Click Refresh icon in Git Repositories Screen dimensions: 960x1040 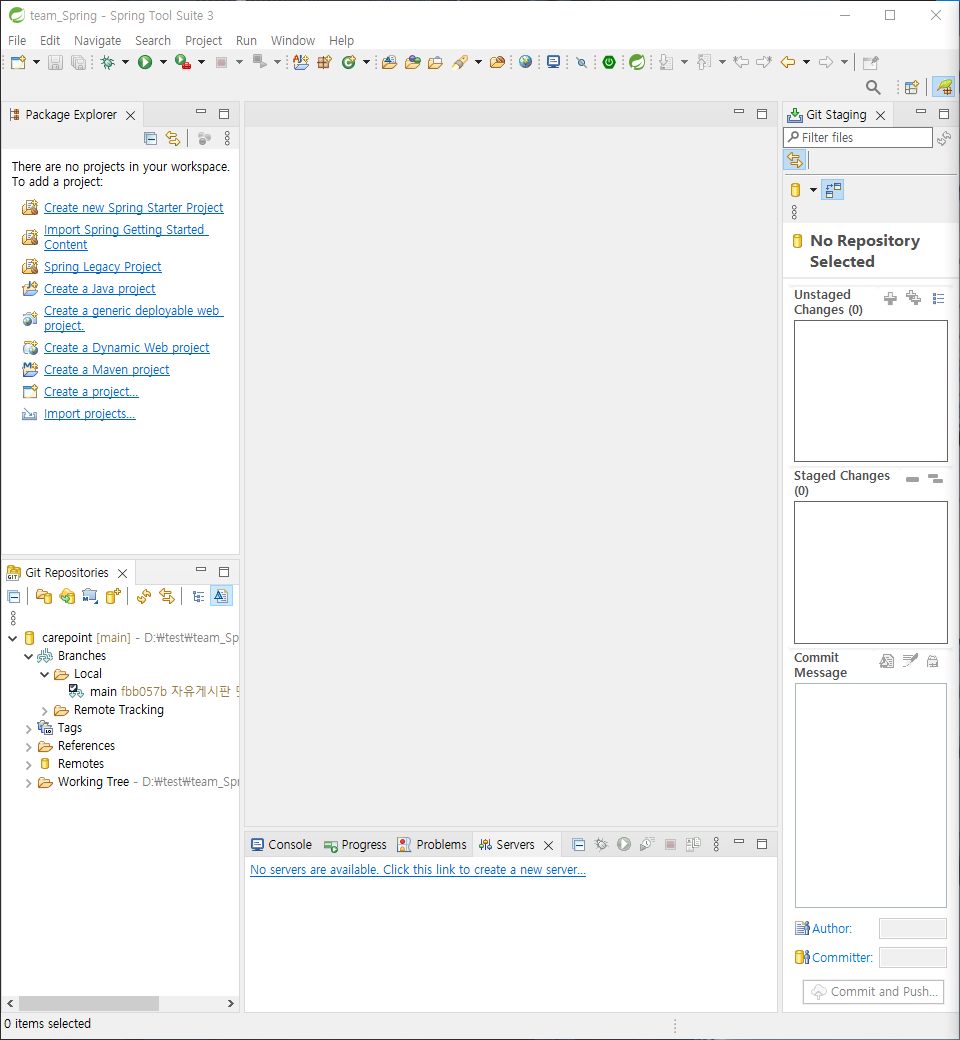[x=143, y=596]
